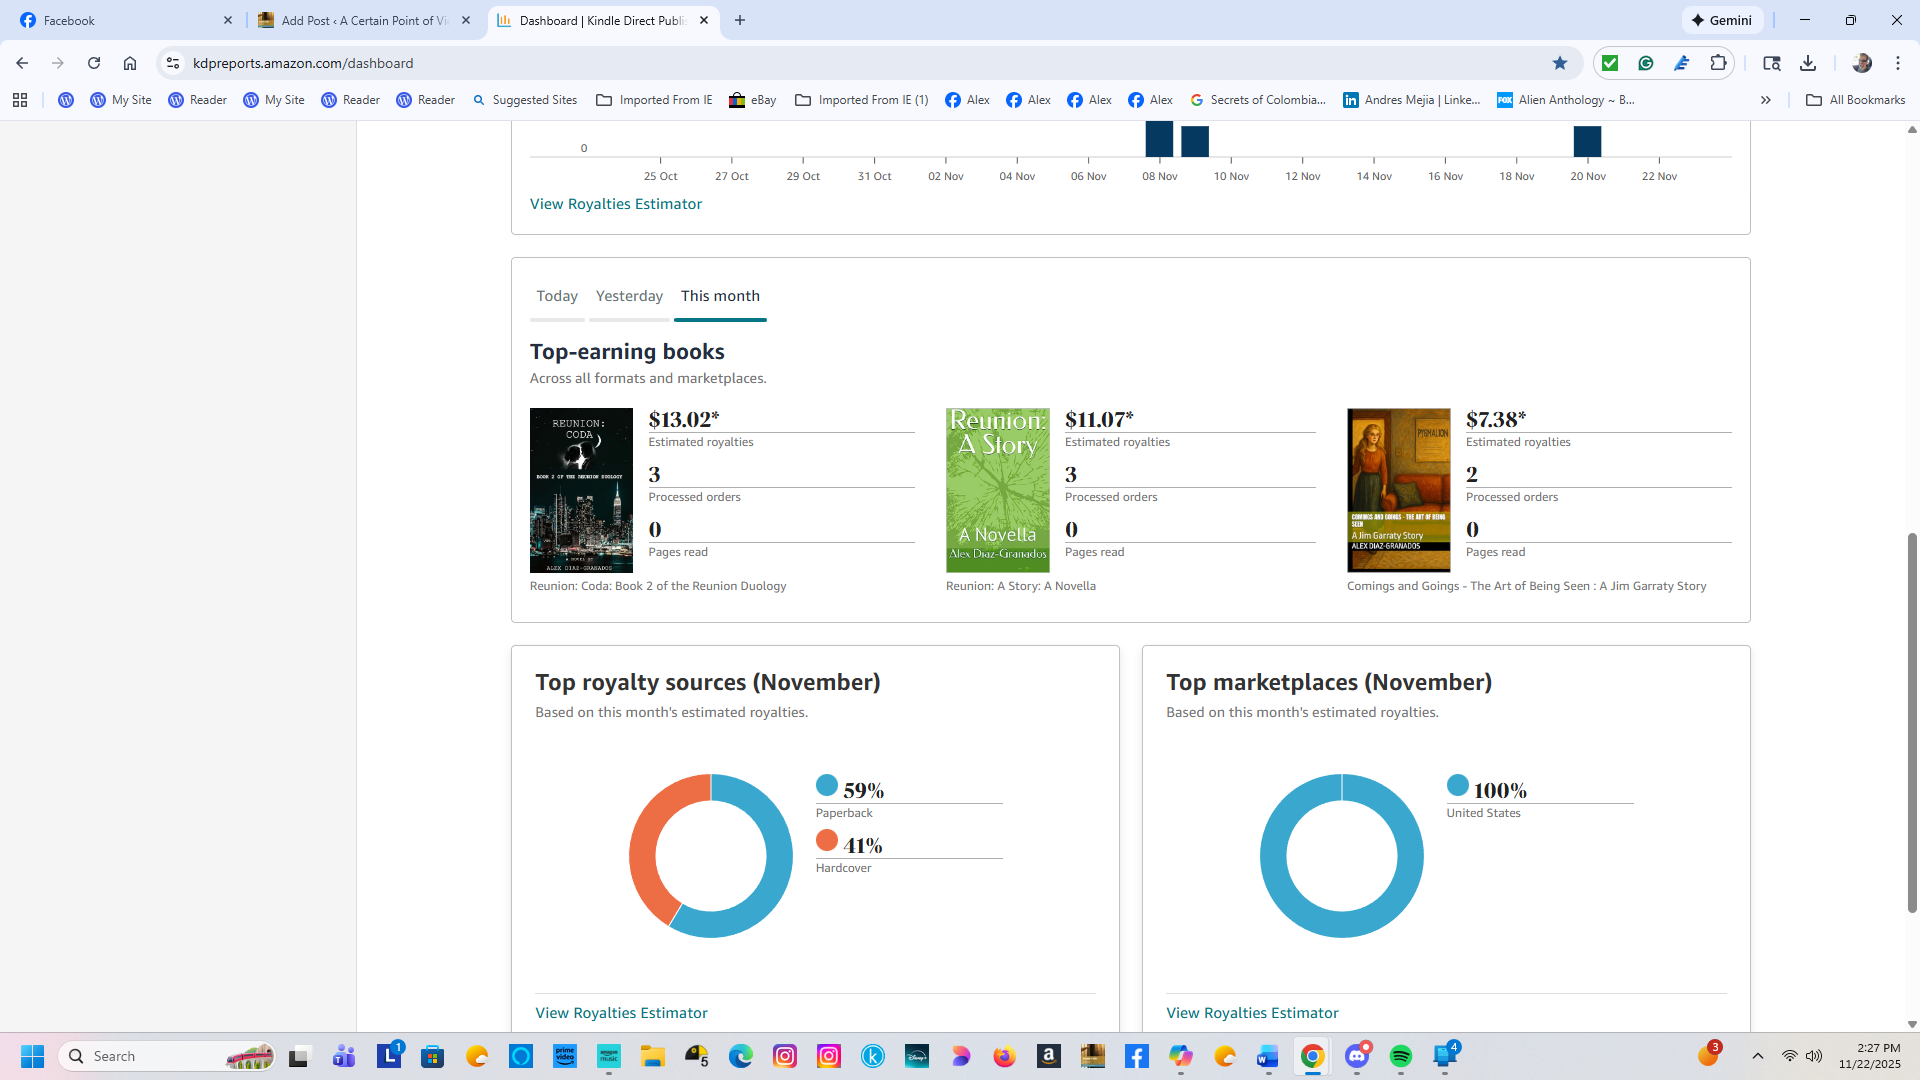This screenshot has width=1920, height=1080.
Task: Click the orange Hardcover legend dot
Action: point(827,840)
